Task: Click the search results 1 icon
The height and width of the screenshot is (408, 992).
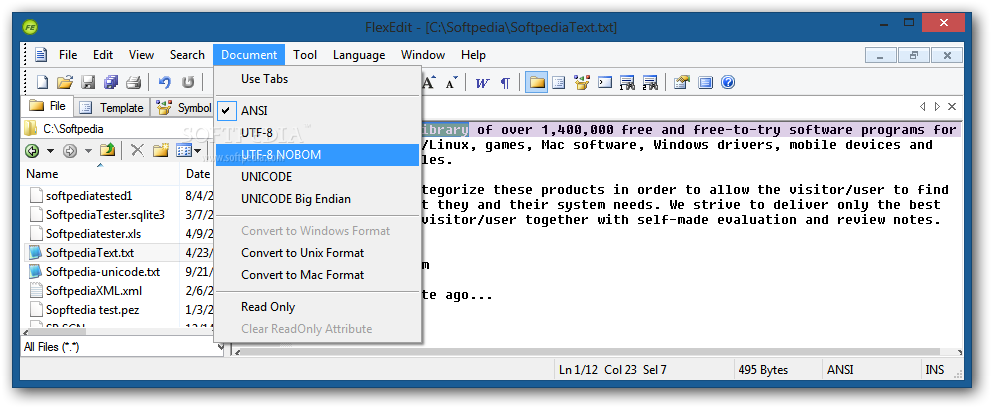Action: (627, 82)
